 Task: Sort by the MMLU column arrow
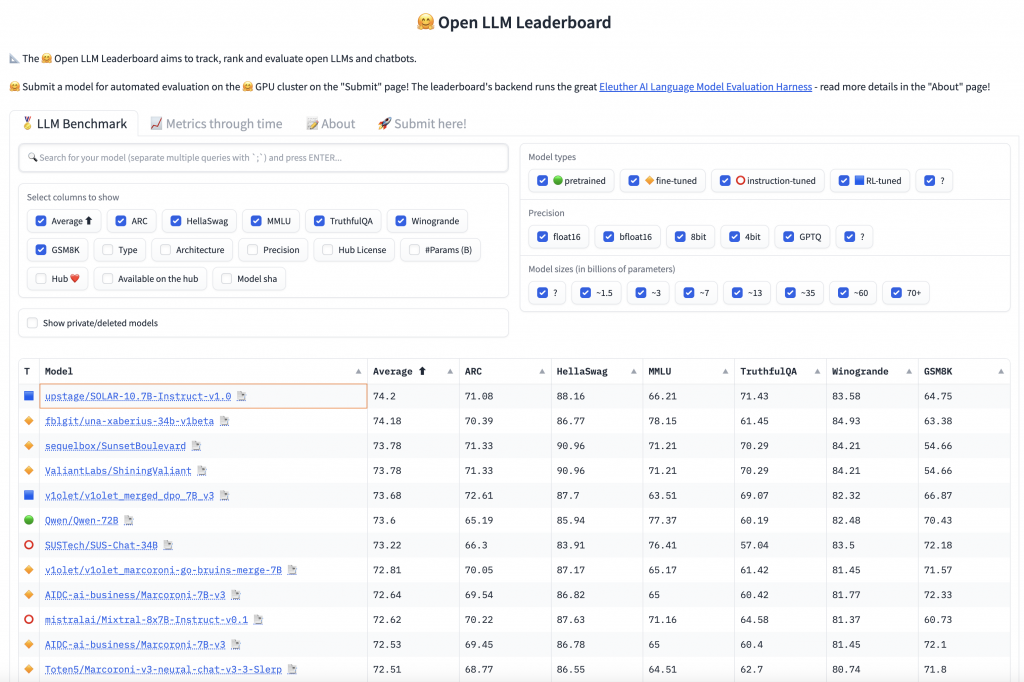click(x=726, y=372)
